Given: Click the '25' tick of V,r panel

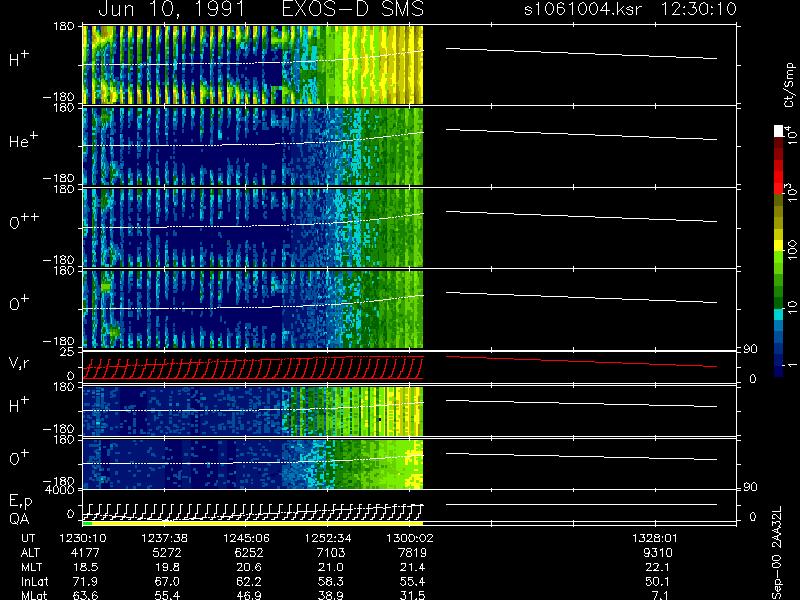Looking at the screenshot, I should (x=69, y=352).
